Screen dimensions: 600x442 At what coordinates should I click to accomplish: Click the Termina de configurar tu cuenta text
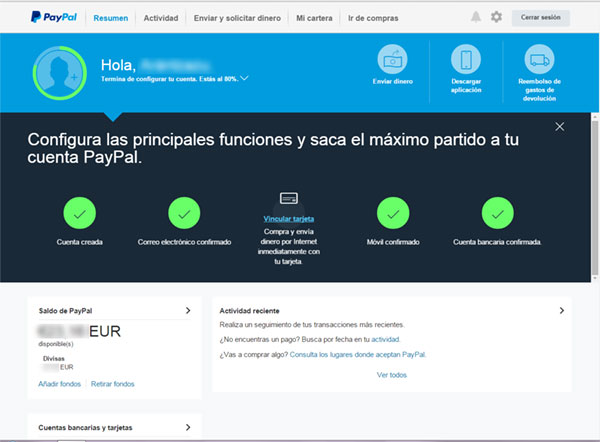pos(169,79)
